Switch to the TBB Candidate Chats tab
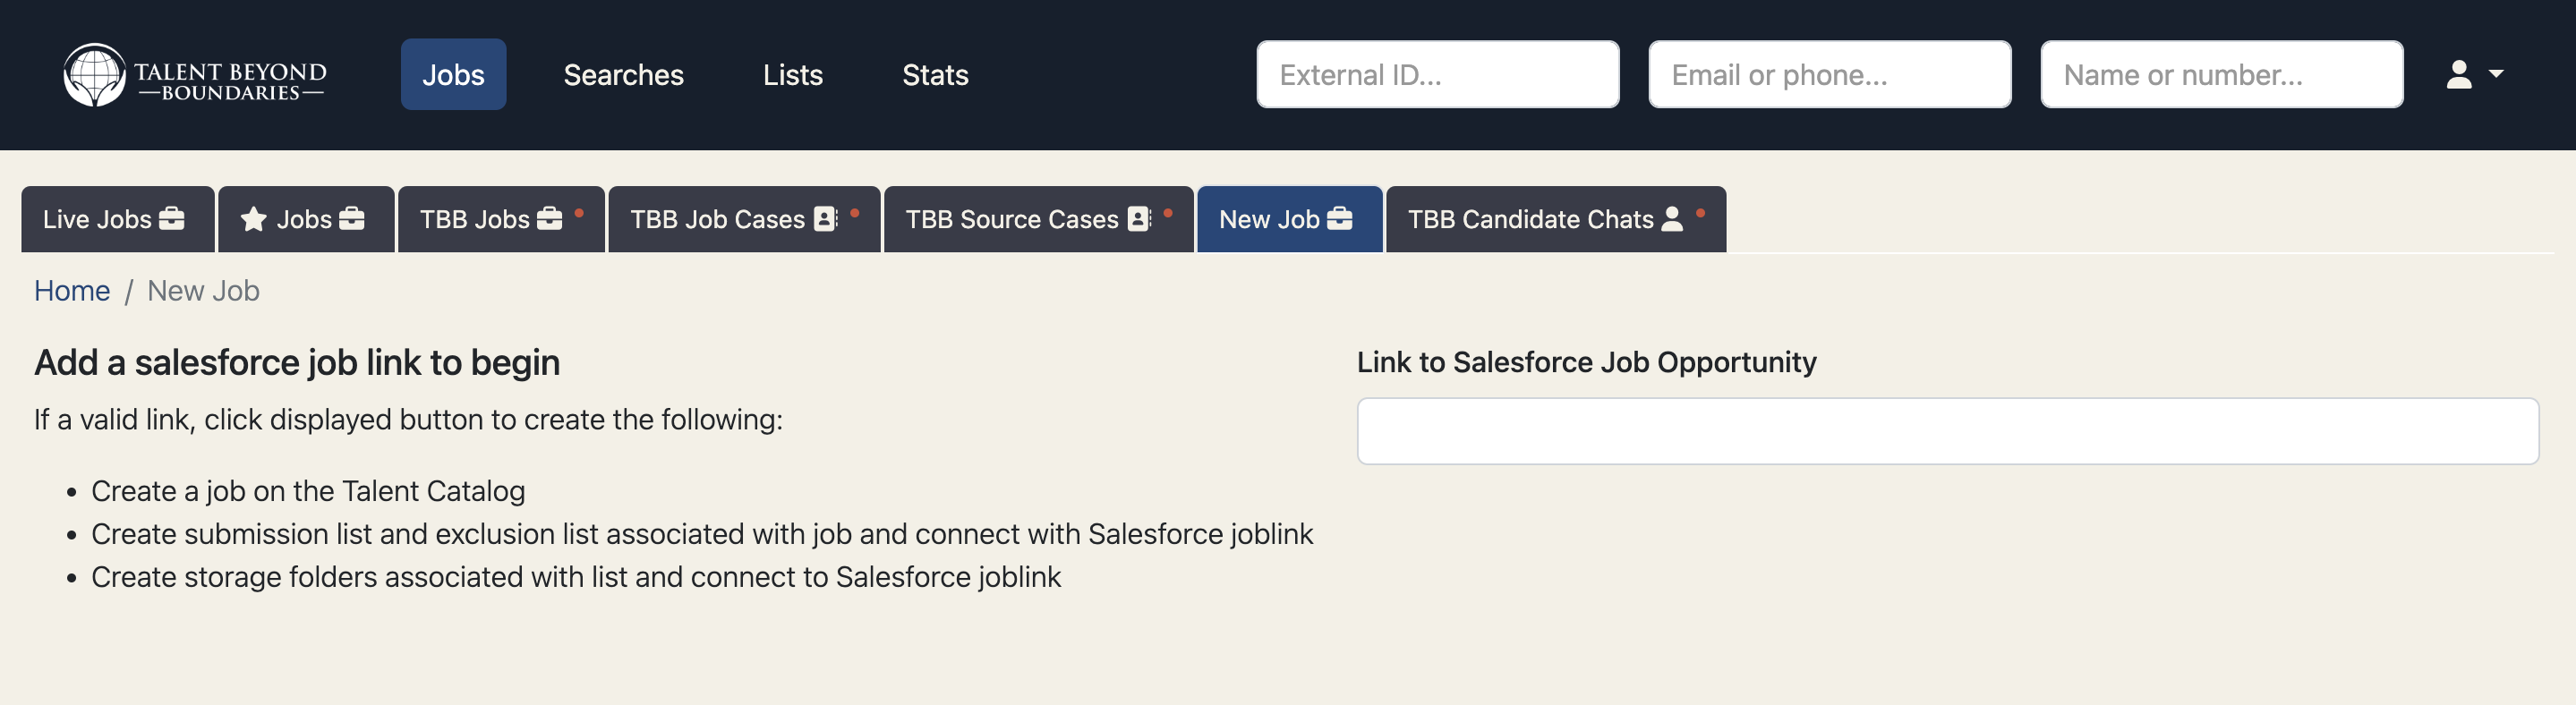 click(x=1555, y=219)
